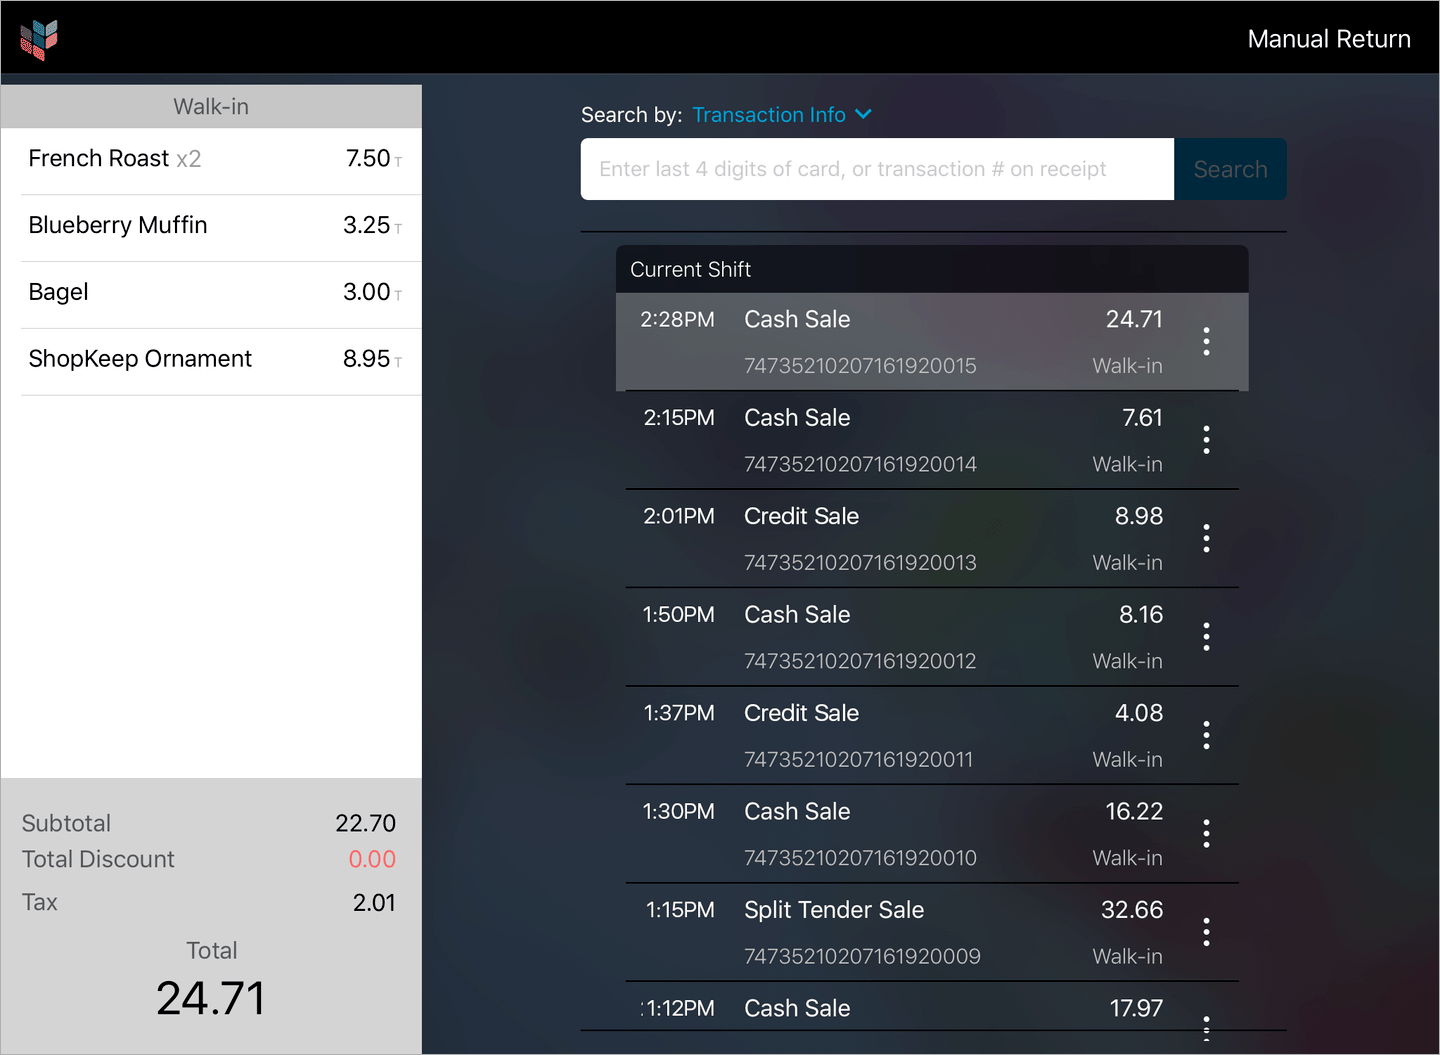Open options menu for 1:50PM Cash Sale

coord(1206,637)
